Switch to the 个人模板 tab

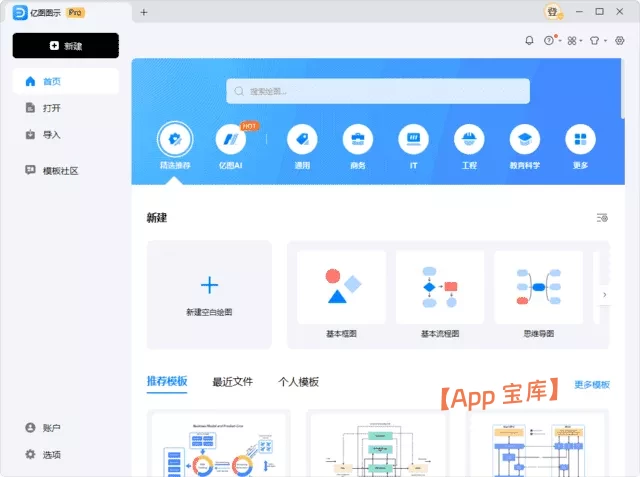pos(298,382)
